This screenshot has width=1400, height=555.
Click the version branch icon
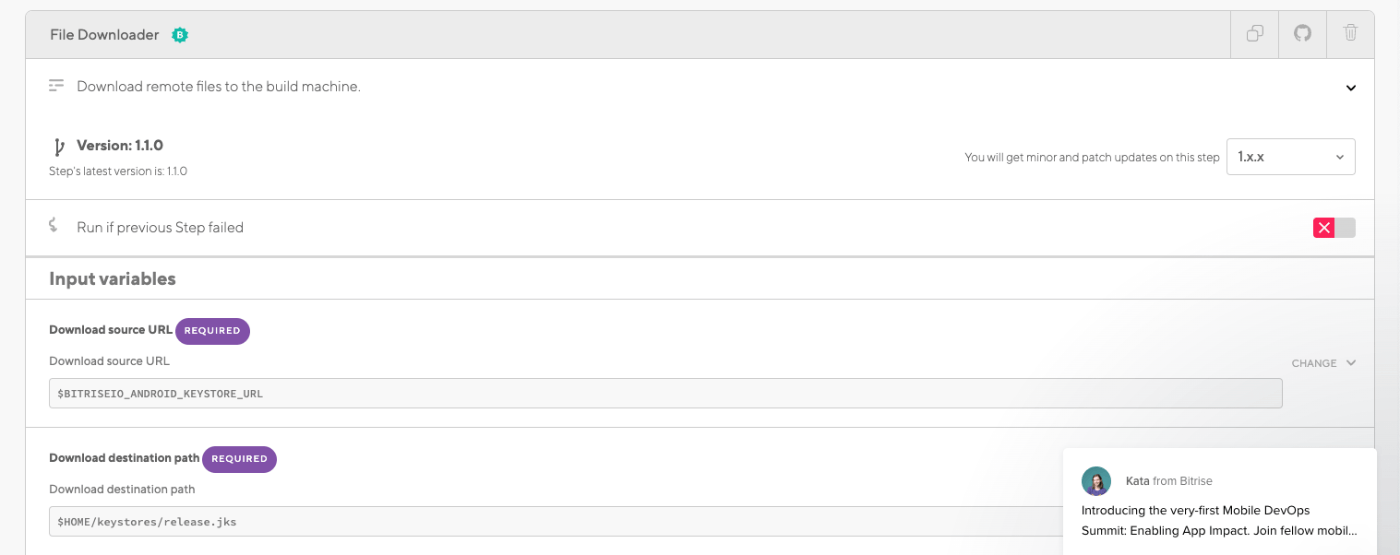(58, 147)
